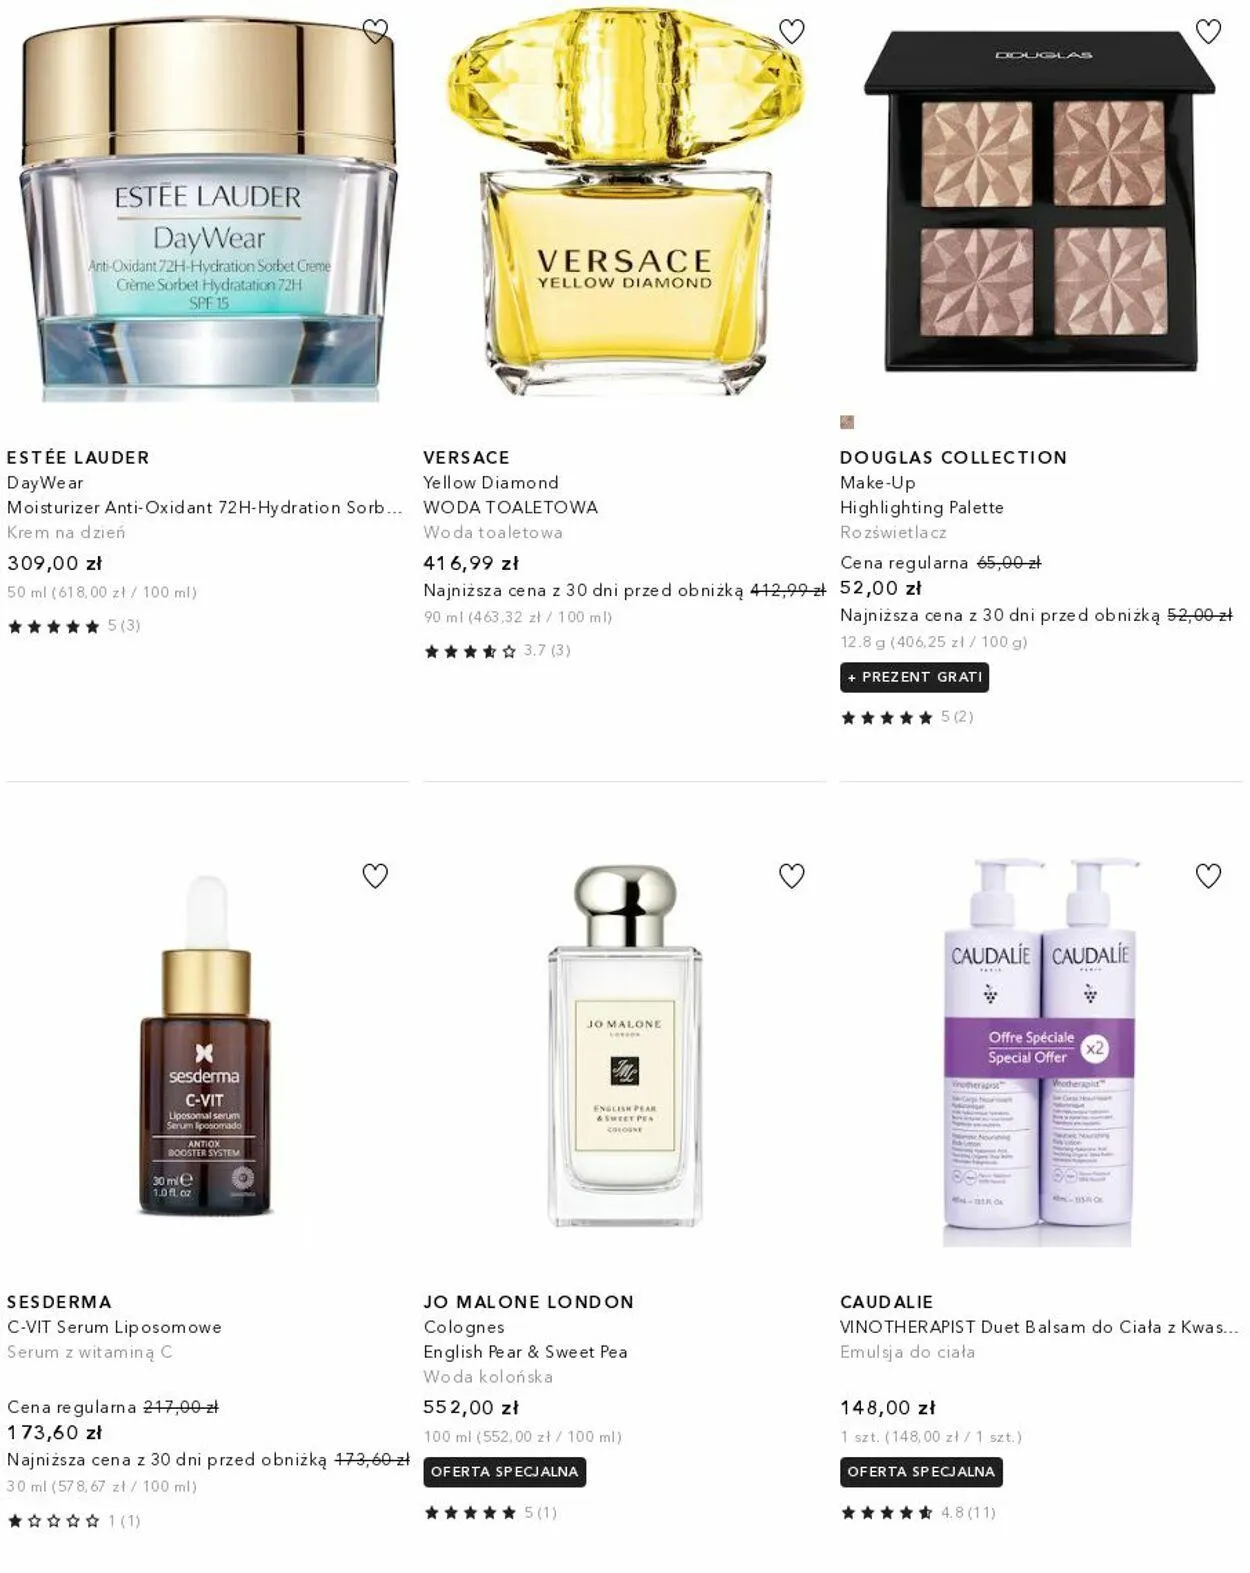Viewport: 1250px width, 1573px height.
Task: Add Estée Lauder DayWear to wishlist
Action: [x=375, y=32]
